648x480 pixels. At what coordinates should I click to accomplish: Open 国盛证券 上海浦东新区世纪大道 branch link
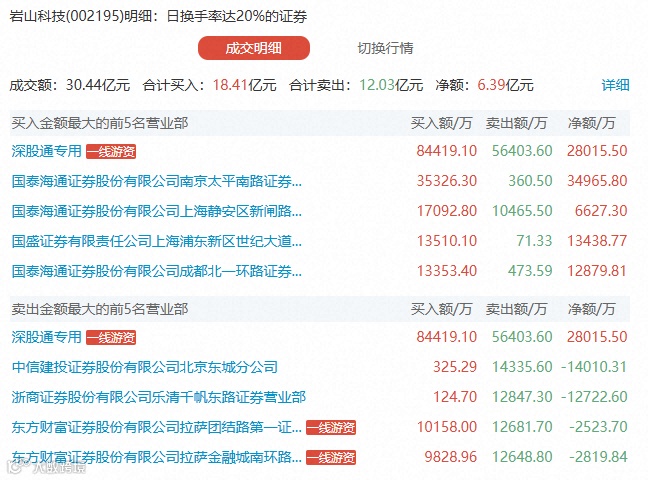click(157, 241)
